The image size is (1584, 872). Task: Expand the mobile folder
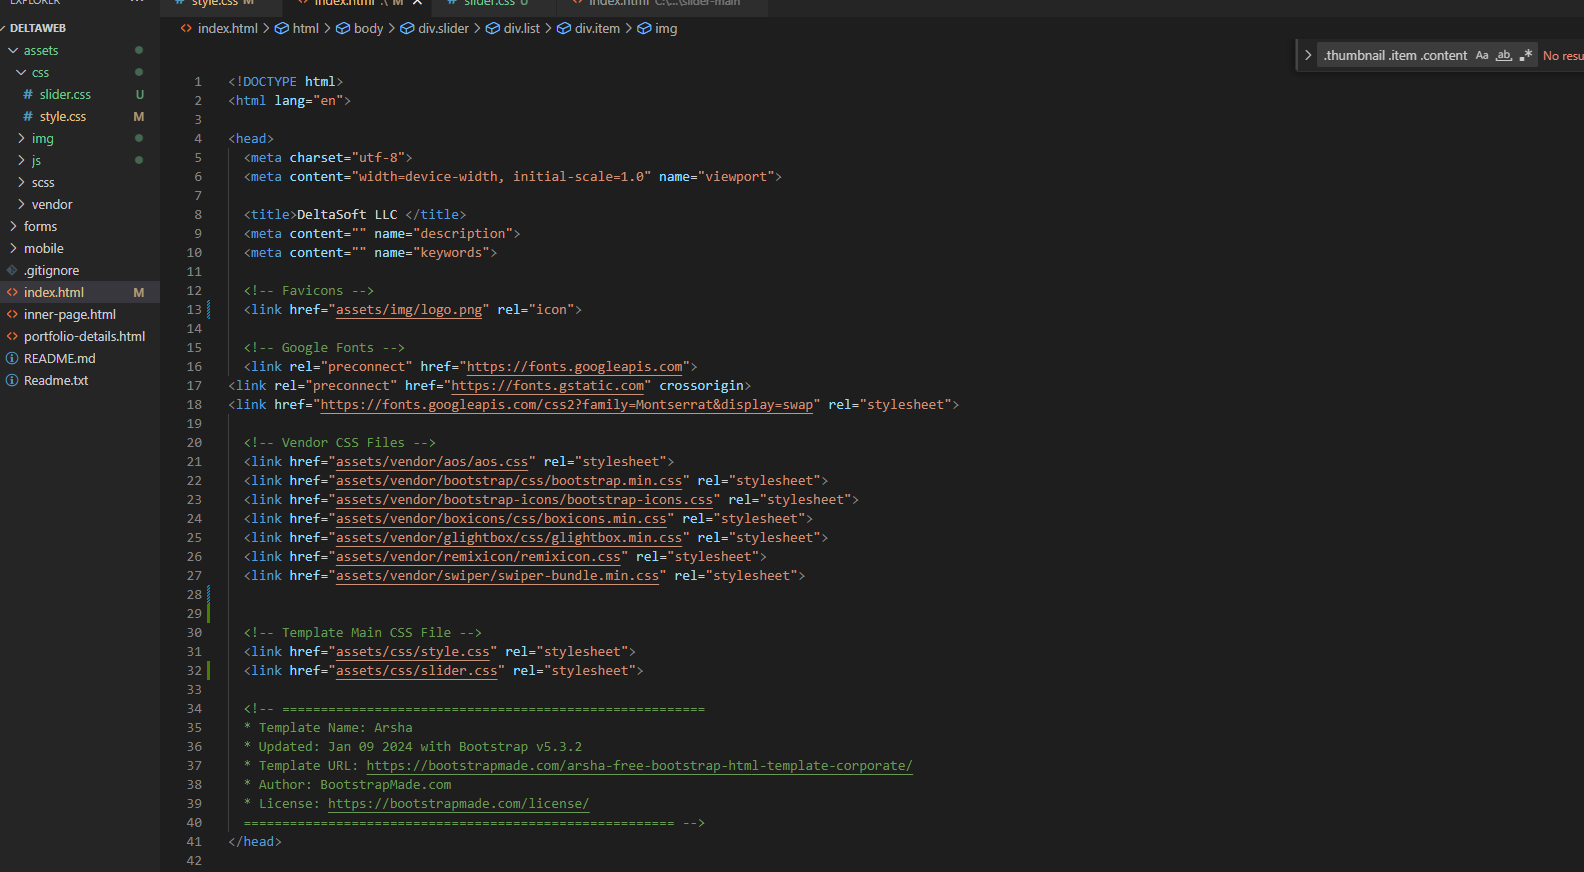coord(44,248)
